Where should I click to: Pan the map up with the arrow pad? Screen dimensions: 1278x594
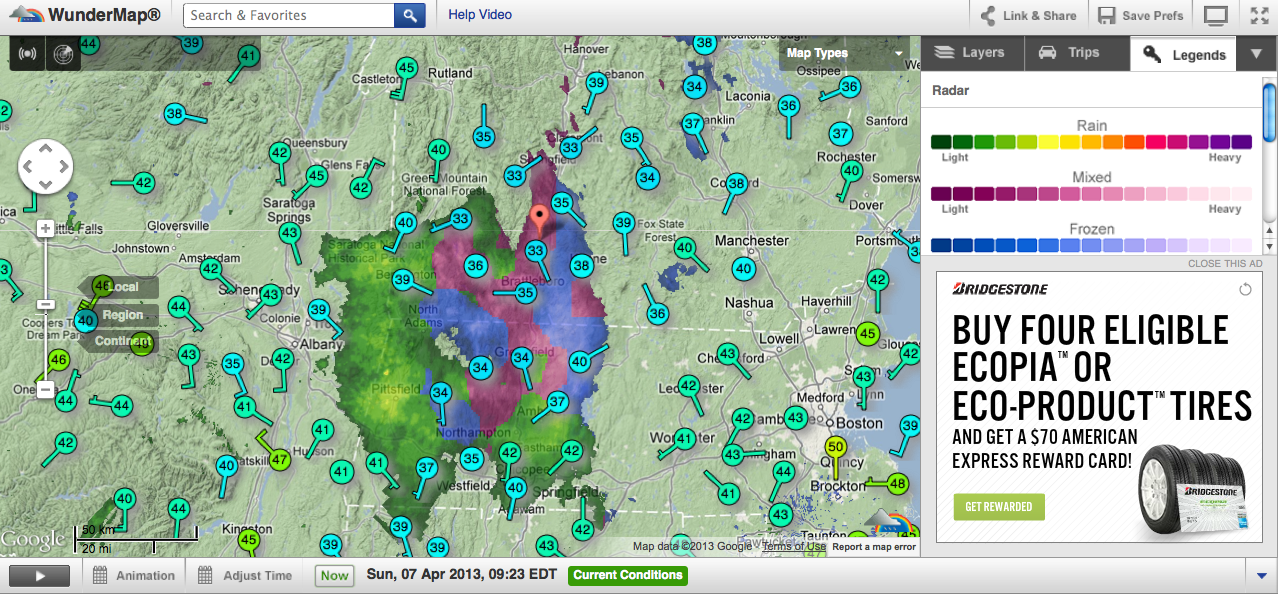pyautogui.click(x=45, y=148)
